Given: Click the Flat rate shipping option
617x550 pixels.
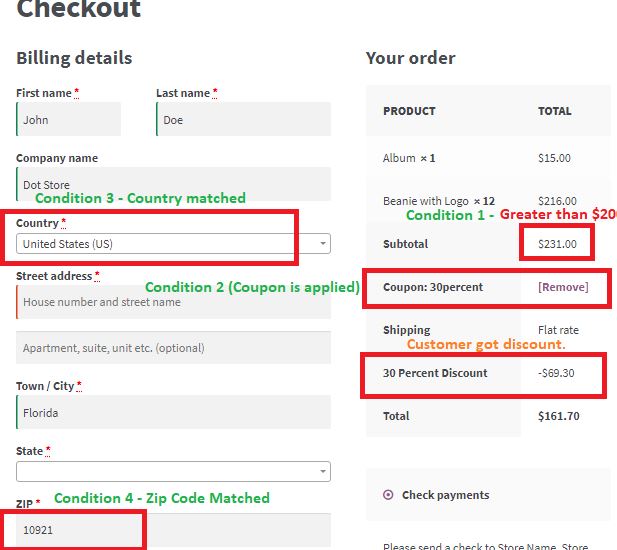Looking at the screenshot, I should tap(558, 330).
